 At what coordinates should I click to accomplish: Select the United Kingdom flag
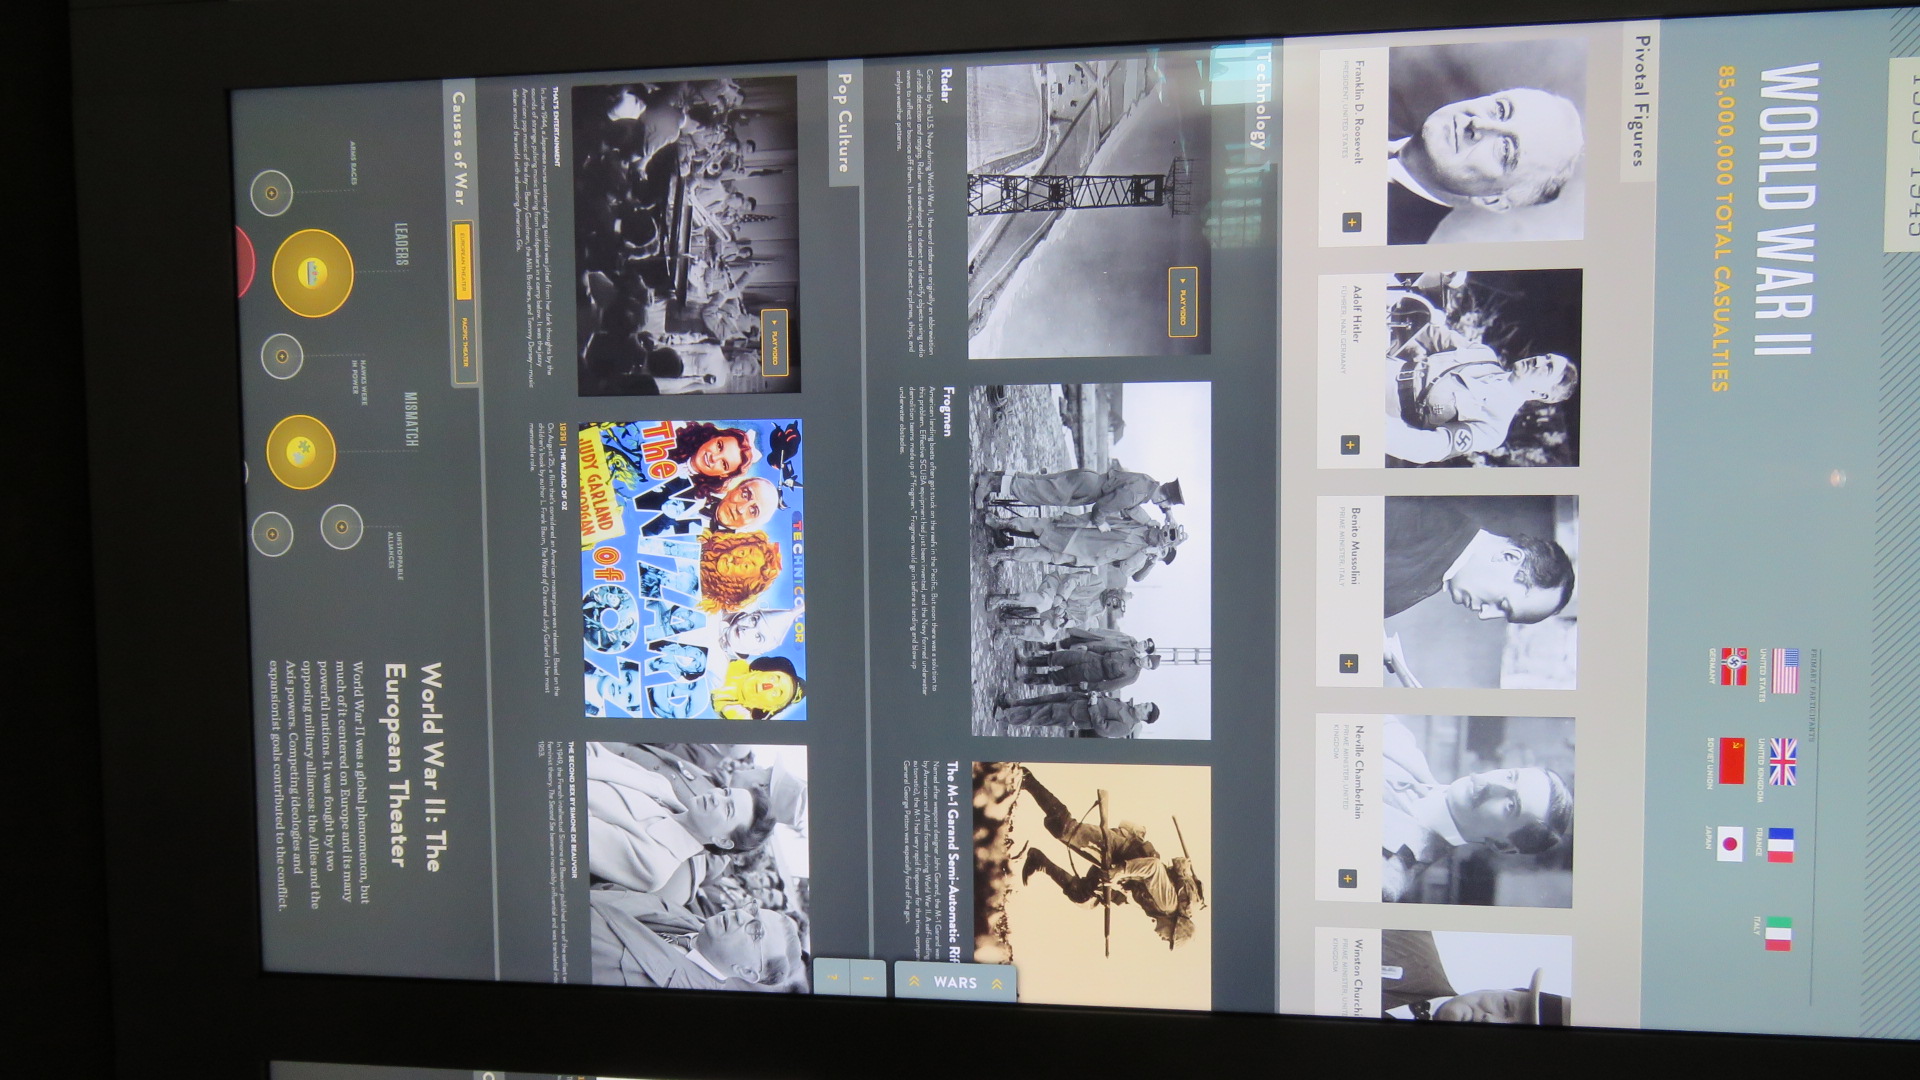tap(1782, 761)
